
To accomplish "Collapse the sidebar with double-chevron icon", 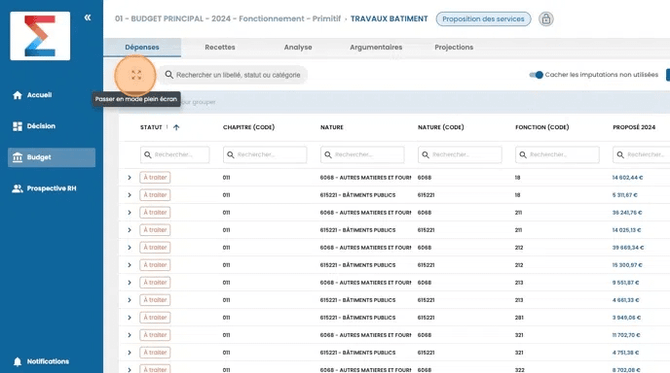I will pos(88,18).
